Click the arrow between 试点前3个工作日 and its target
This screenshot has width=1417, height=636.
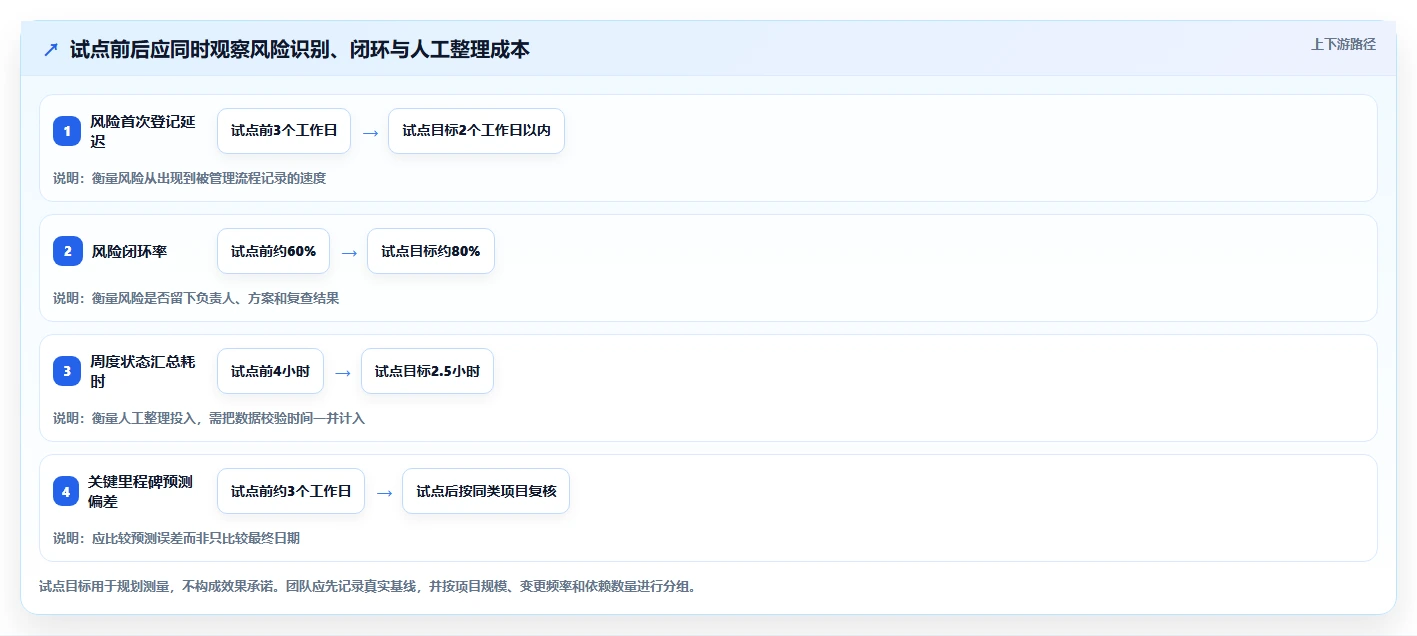(370, 132)
